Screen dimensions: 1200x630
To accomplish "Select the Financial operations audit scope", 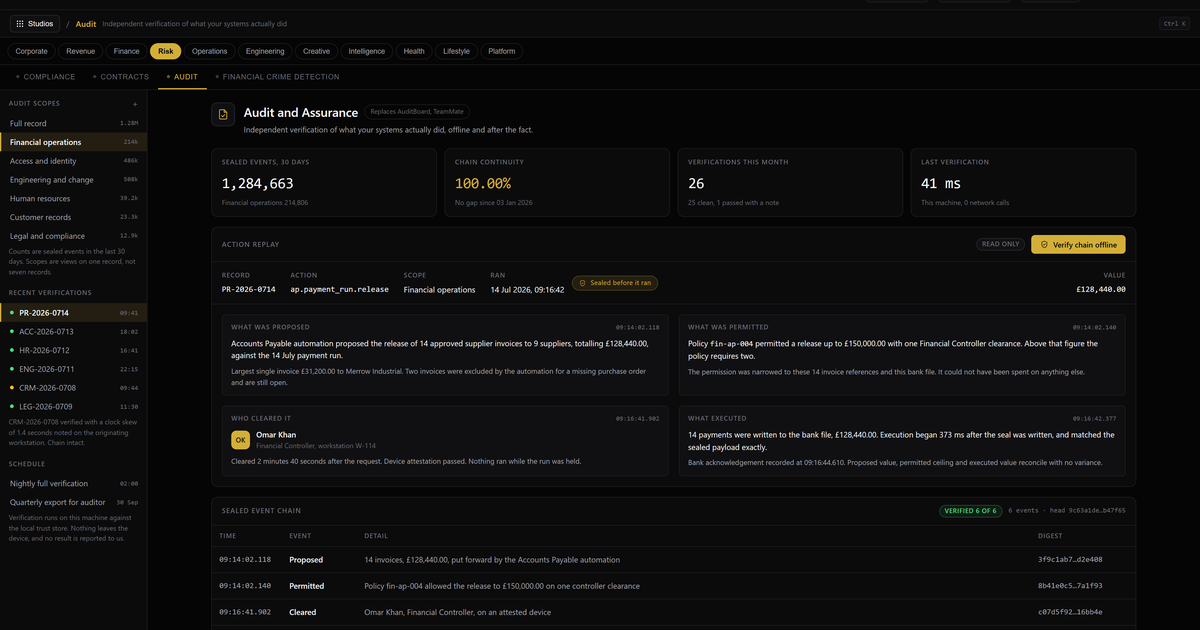I will [x=73, y=142].
